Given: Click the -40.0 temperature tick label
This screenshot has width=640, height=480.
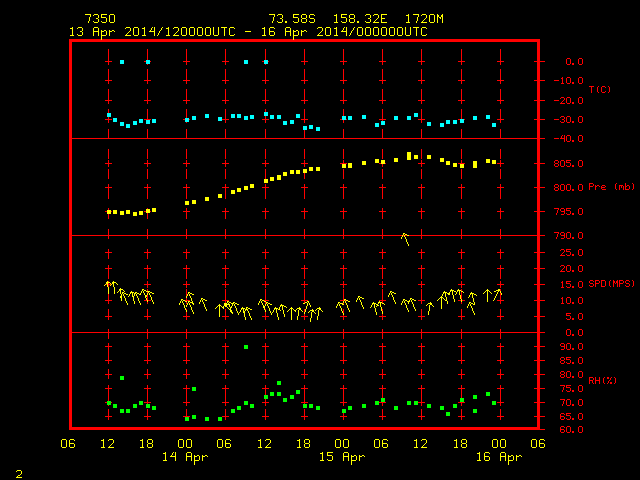Looking at the screenshot, I should click(x=568, y=139).
